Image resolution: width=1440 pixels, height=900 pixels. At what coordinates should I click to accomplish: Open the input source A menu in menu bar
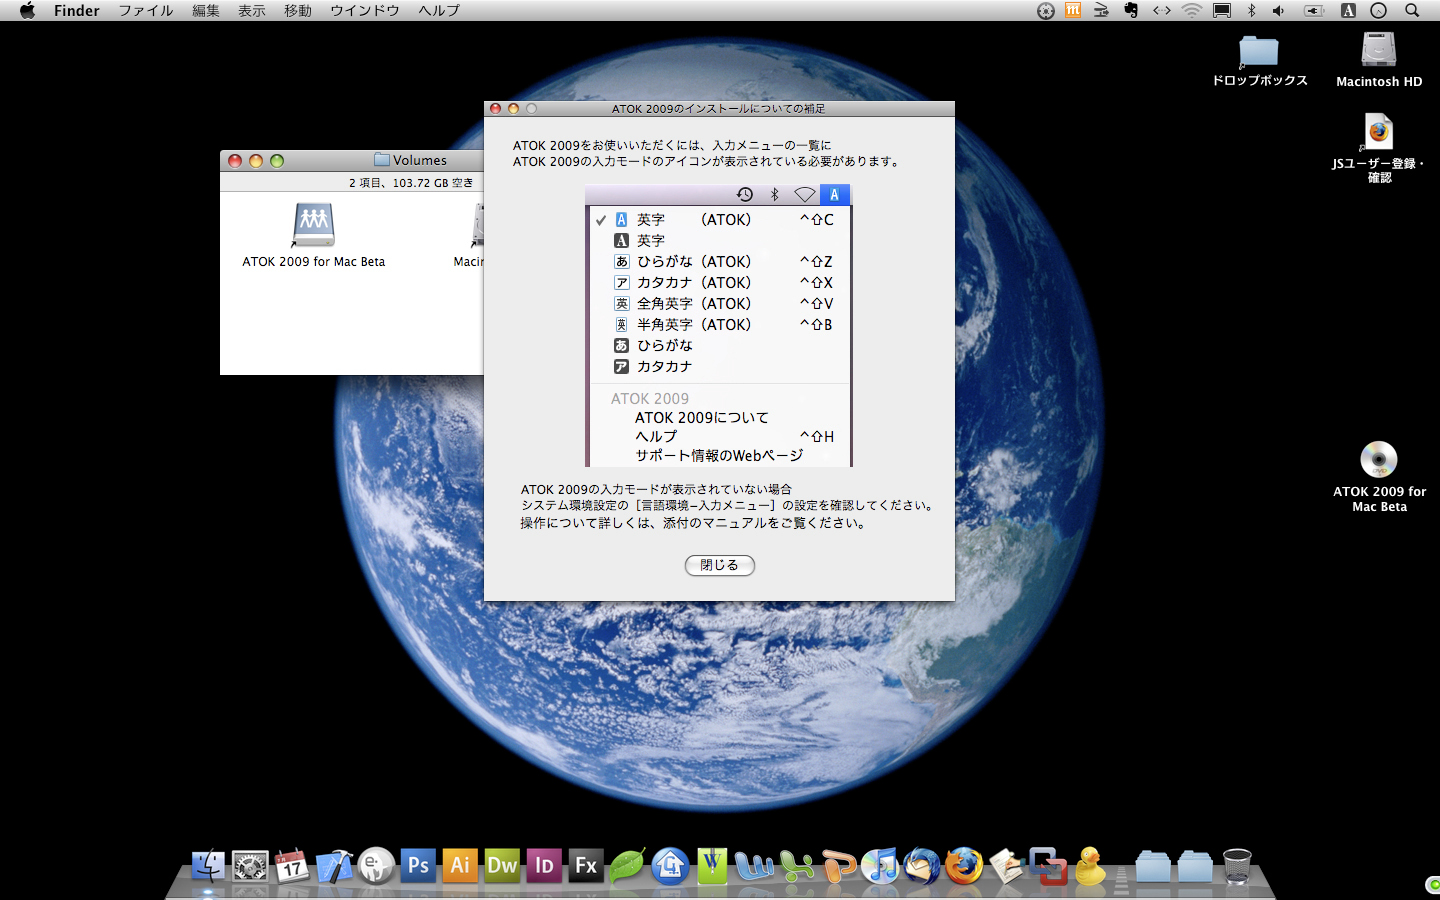click(x=1348, y=10)
